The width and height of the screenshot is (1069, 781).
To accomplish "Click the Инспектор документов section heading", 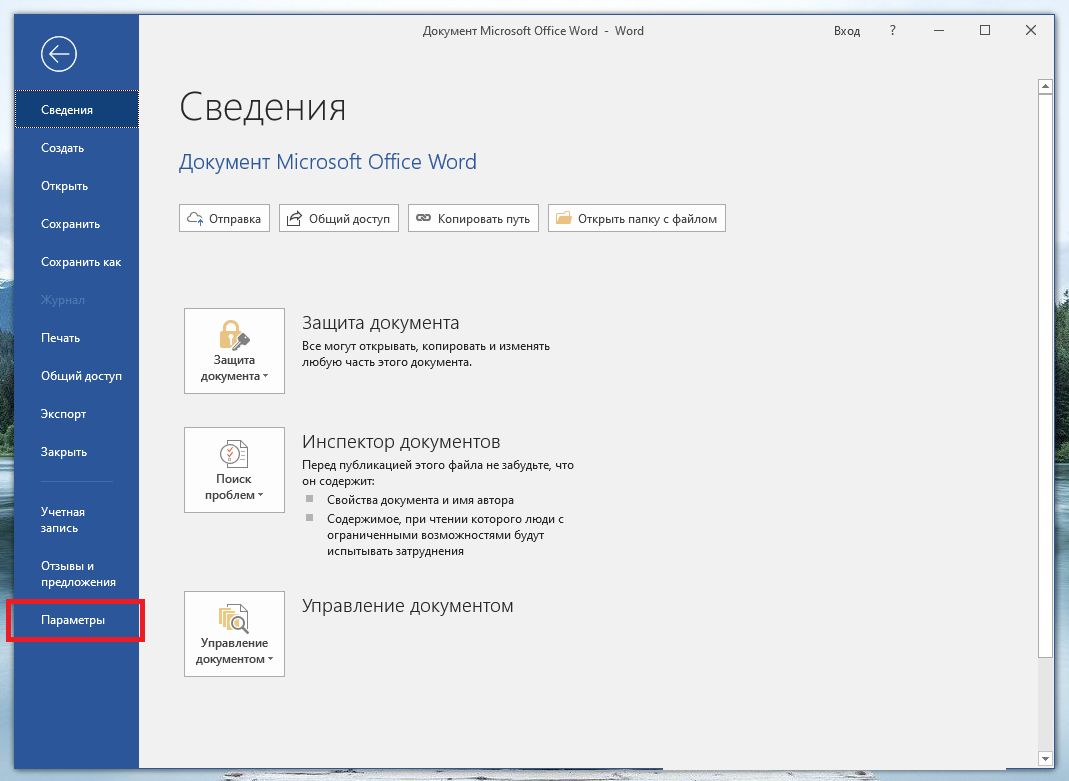I will [x=401, y=442].
